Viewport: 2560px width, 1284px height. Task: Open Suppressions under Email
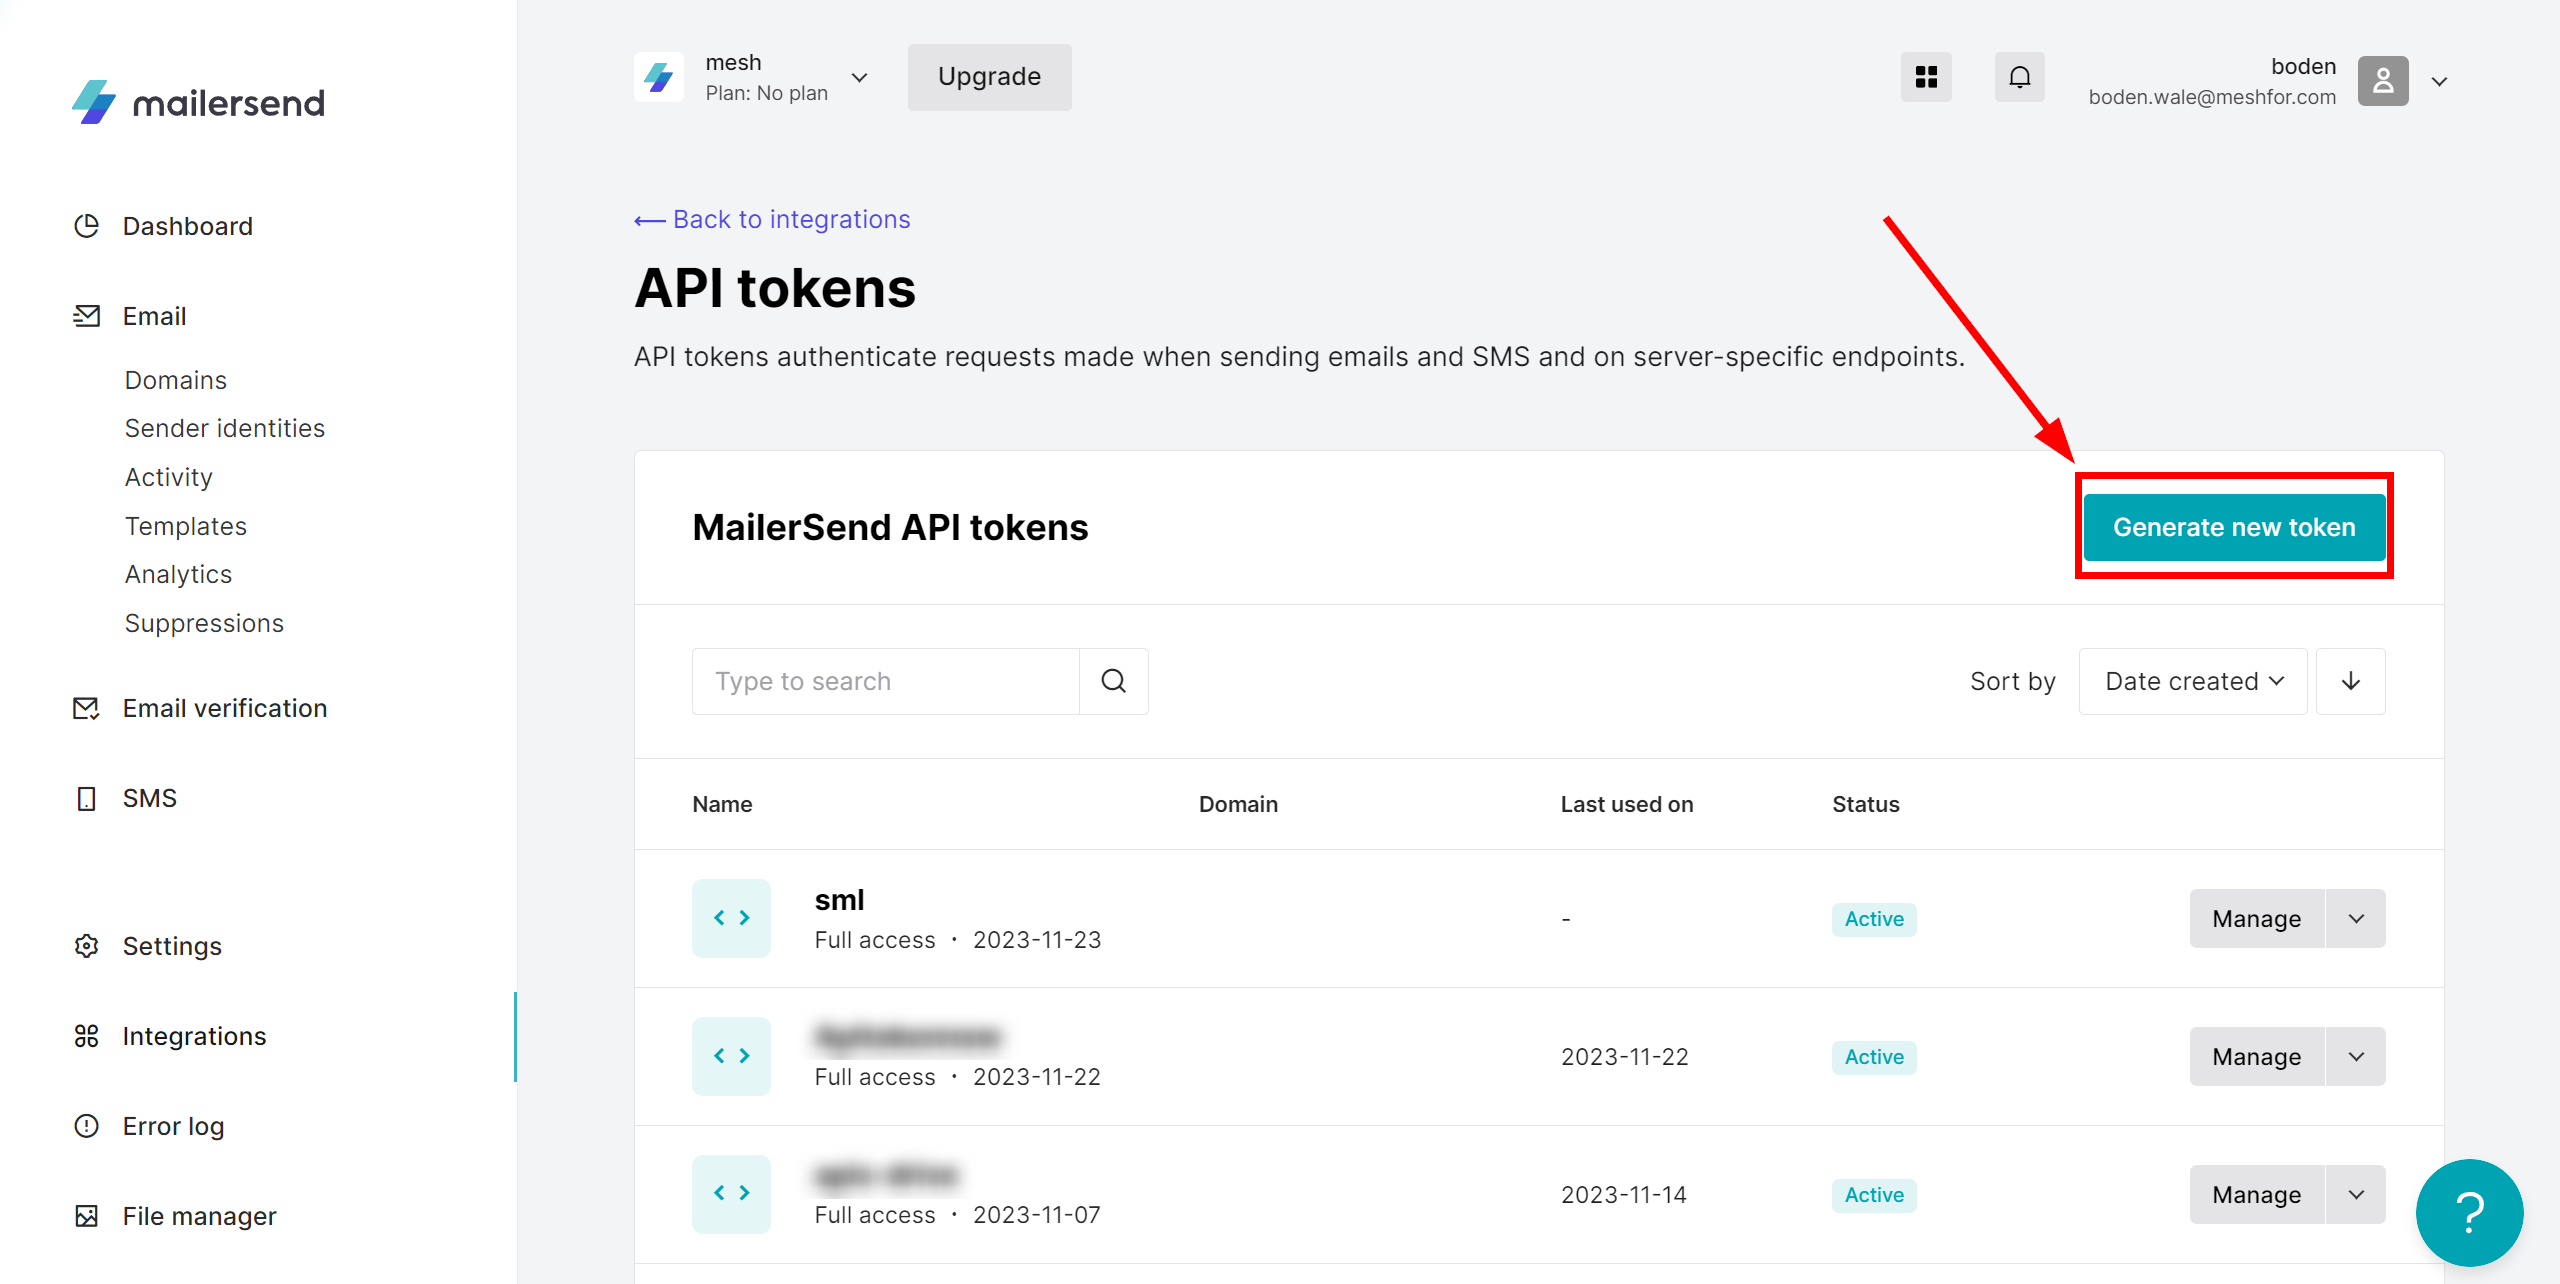pyautogui.click(x=204, y=623)
